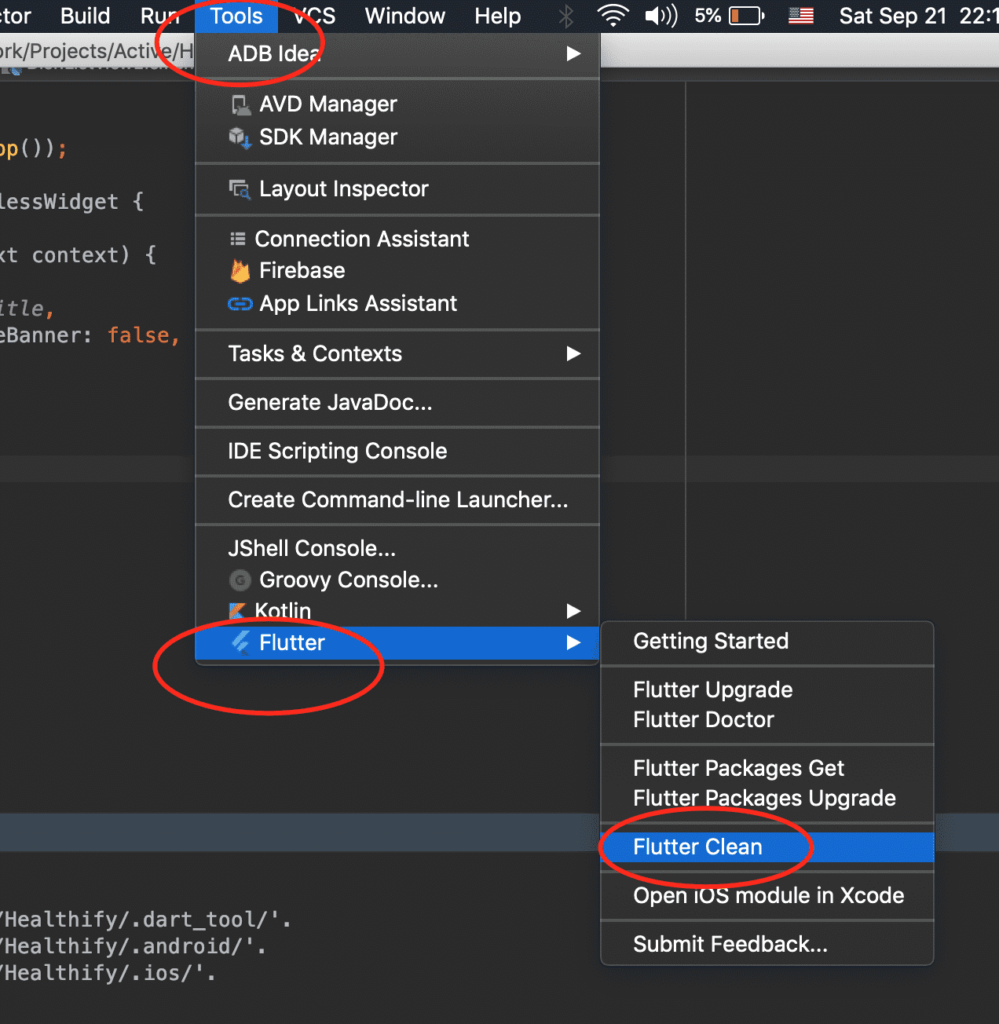The height and width of the screenshot is (1024, 999).
Task: Run Flutter Packages Upgrade
Action: pos(767,799)
